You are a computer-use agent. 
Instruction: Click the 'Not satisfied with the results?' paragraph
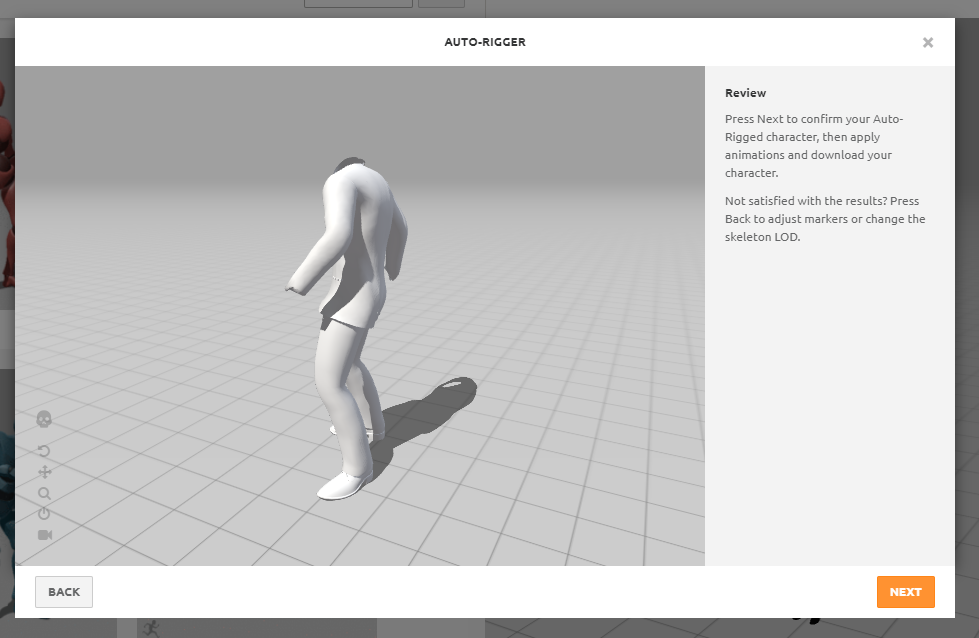pos(825,218)
